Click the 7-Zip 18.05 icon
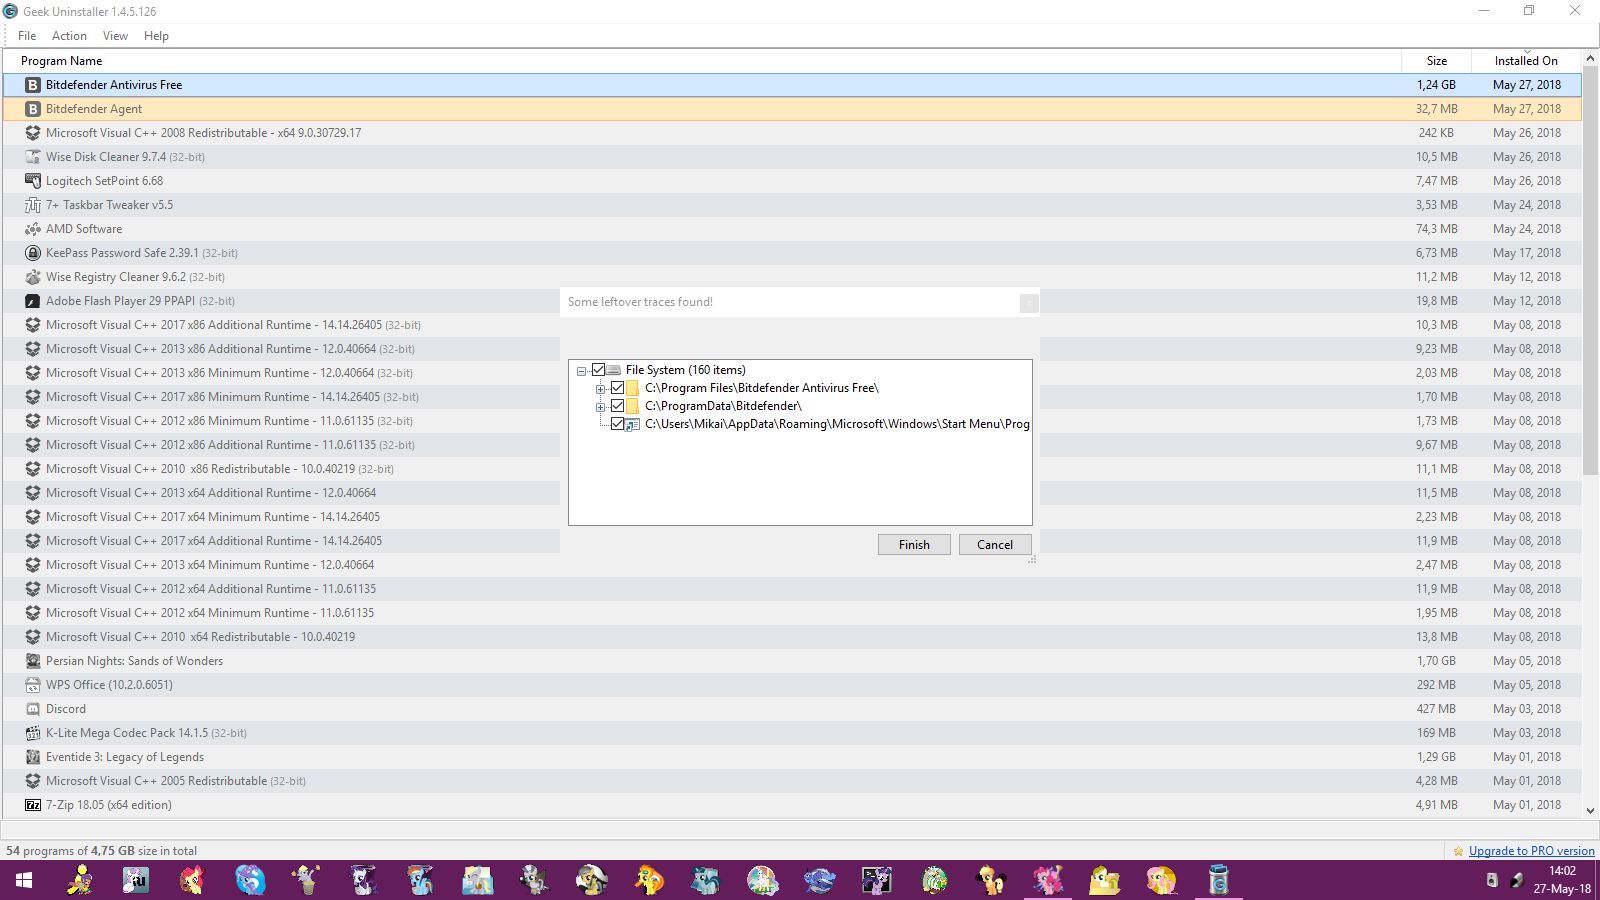The image size is (1600, 900). coord(33,805)
